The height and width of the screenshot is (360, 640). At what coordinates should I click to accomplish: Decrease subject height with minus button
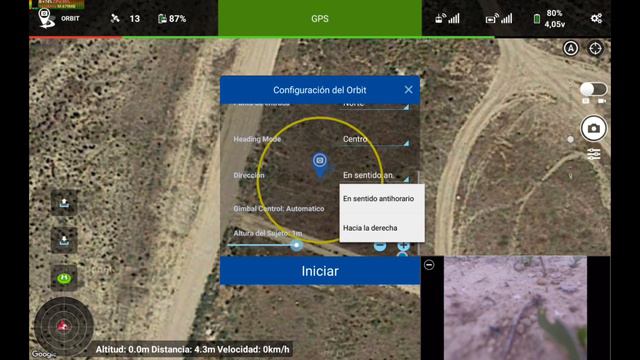[x=380, y=246]
